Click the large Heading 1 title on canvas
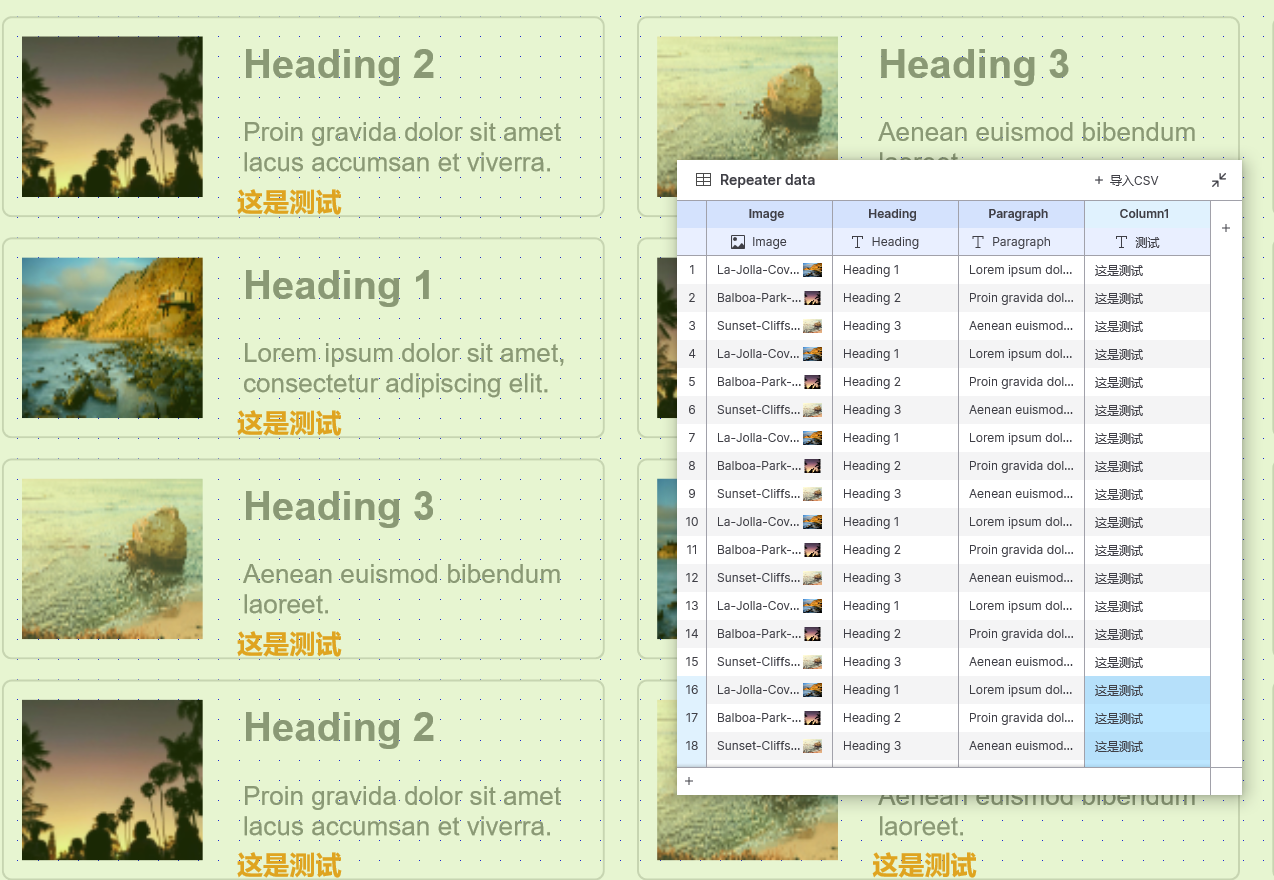 click(x=338, y=286)
